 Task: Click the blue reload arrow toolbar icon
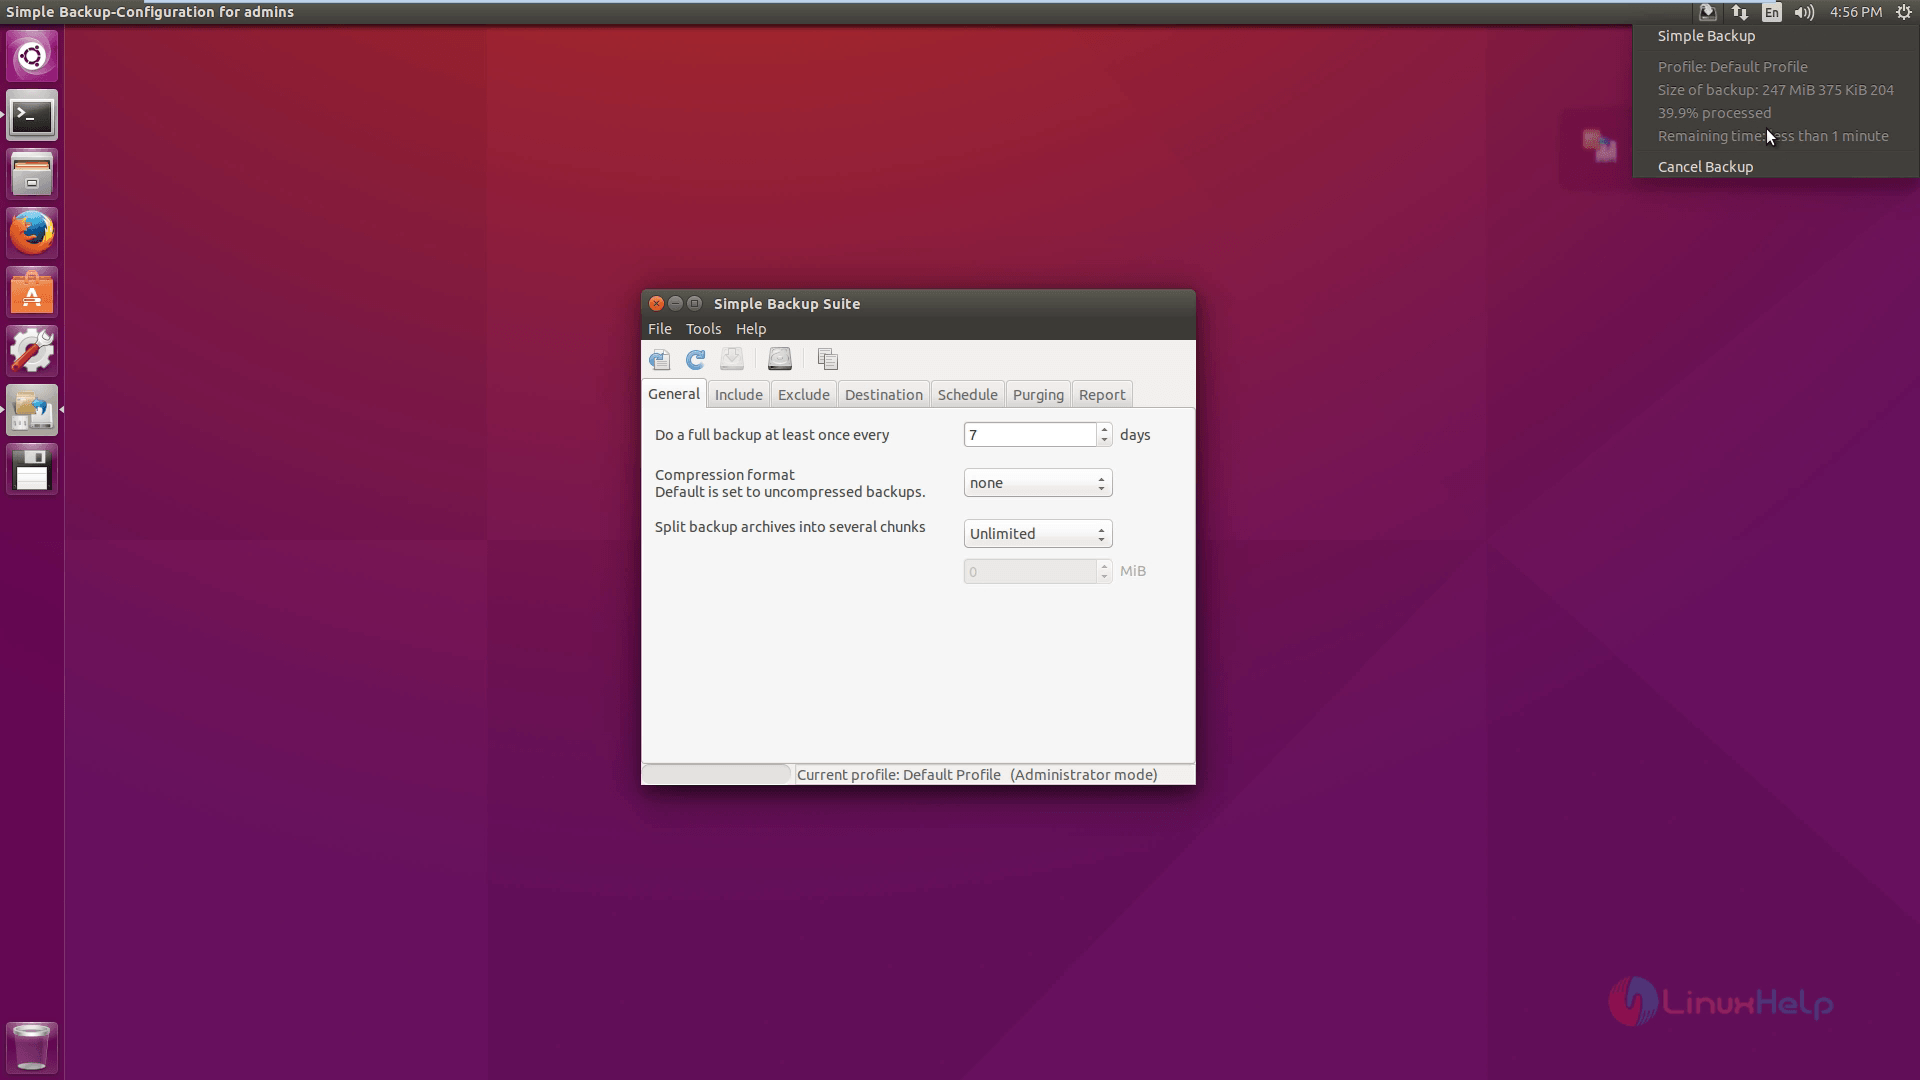696,360
